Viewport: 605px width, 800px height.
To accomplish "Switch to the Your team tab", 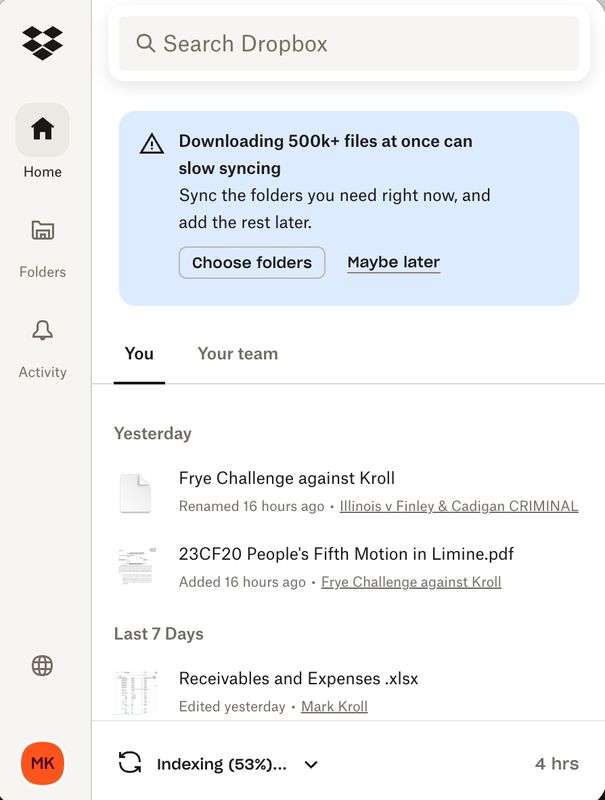I will [x=238, y=353].
